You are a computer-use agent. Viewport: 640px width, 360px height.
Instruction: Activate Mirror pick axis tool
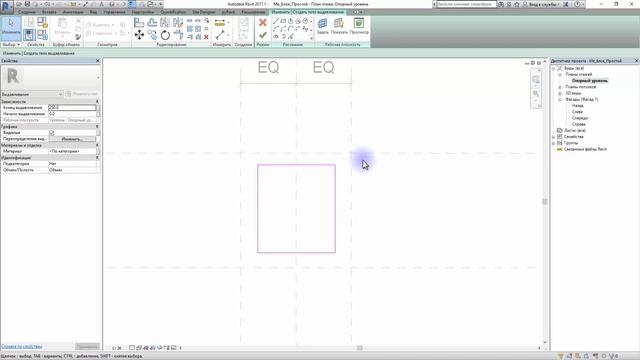pos(165,22)
